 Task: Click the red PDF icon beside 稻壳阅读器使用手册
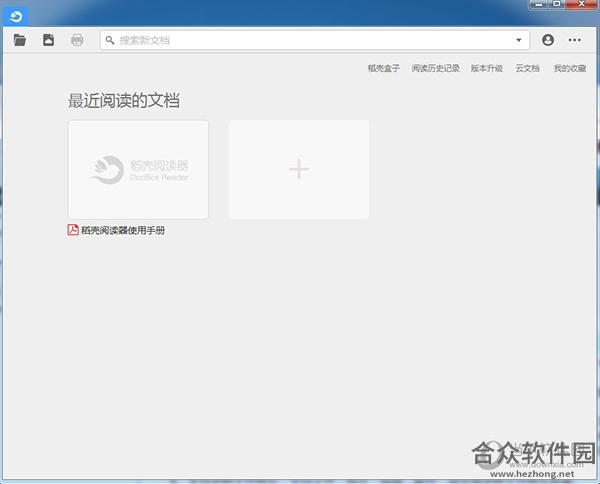[x=73, y=230]
